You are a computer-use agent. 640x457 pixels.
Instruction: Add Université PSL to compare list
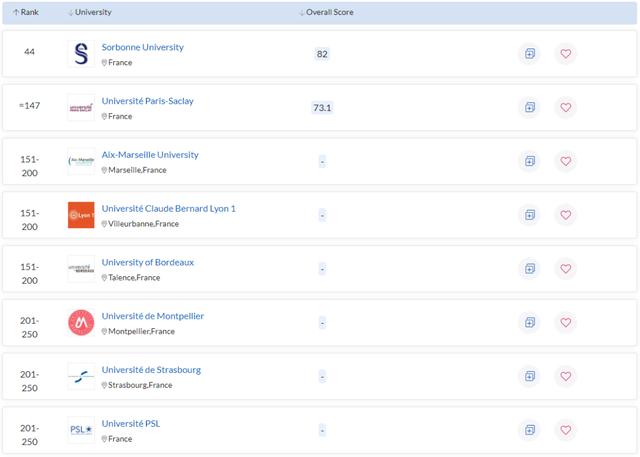529,430
